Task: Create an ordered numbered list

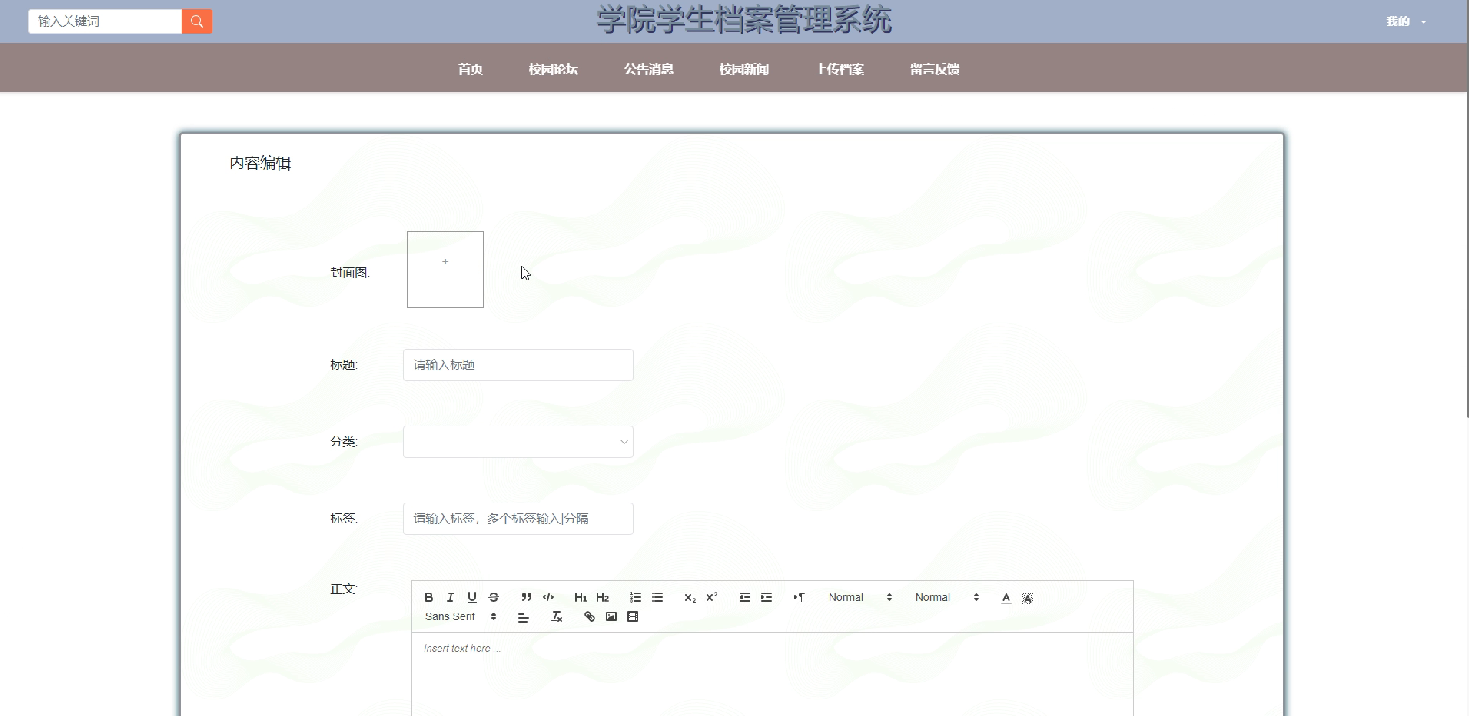Action: (635, 597)
